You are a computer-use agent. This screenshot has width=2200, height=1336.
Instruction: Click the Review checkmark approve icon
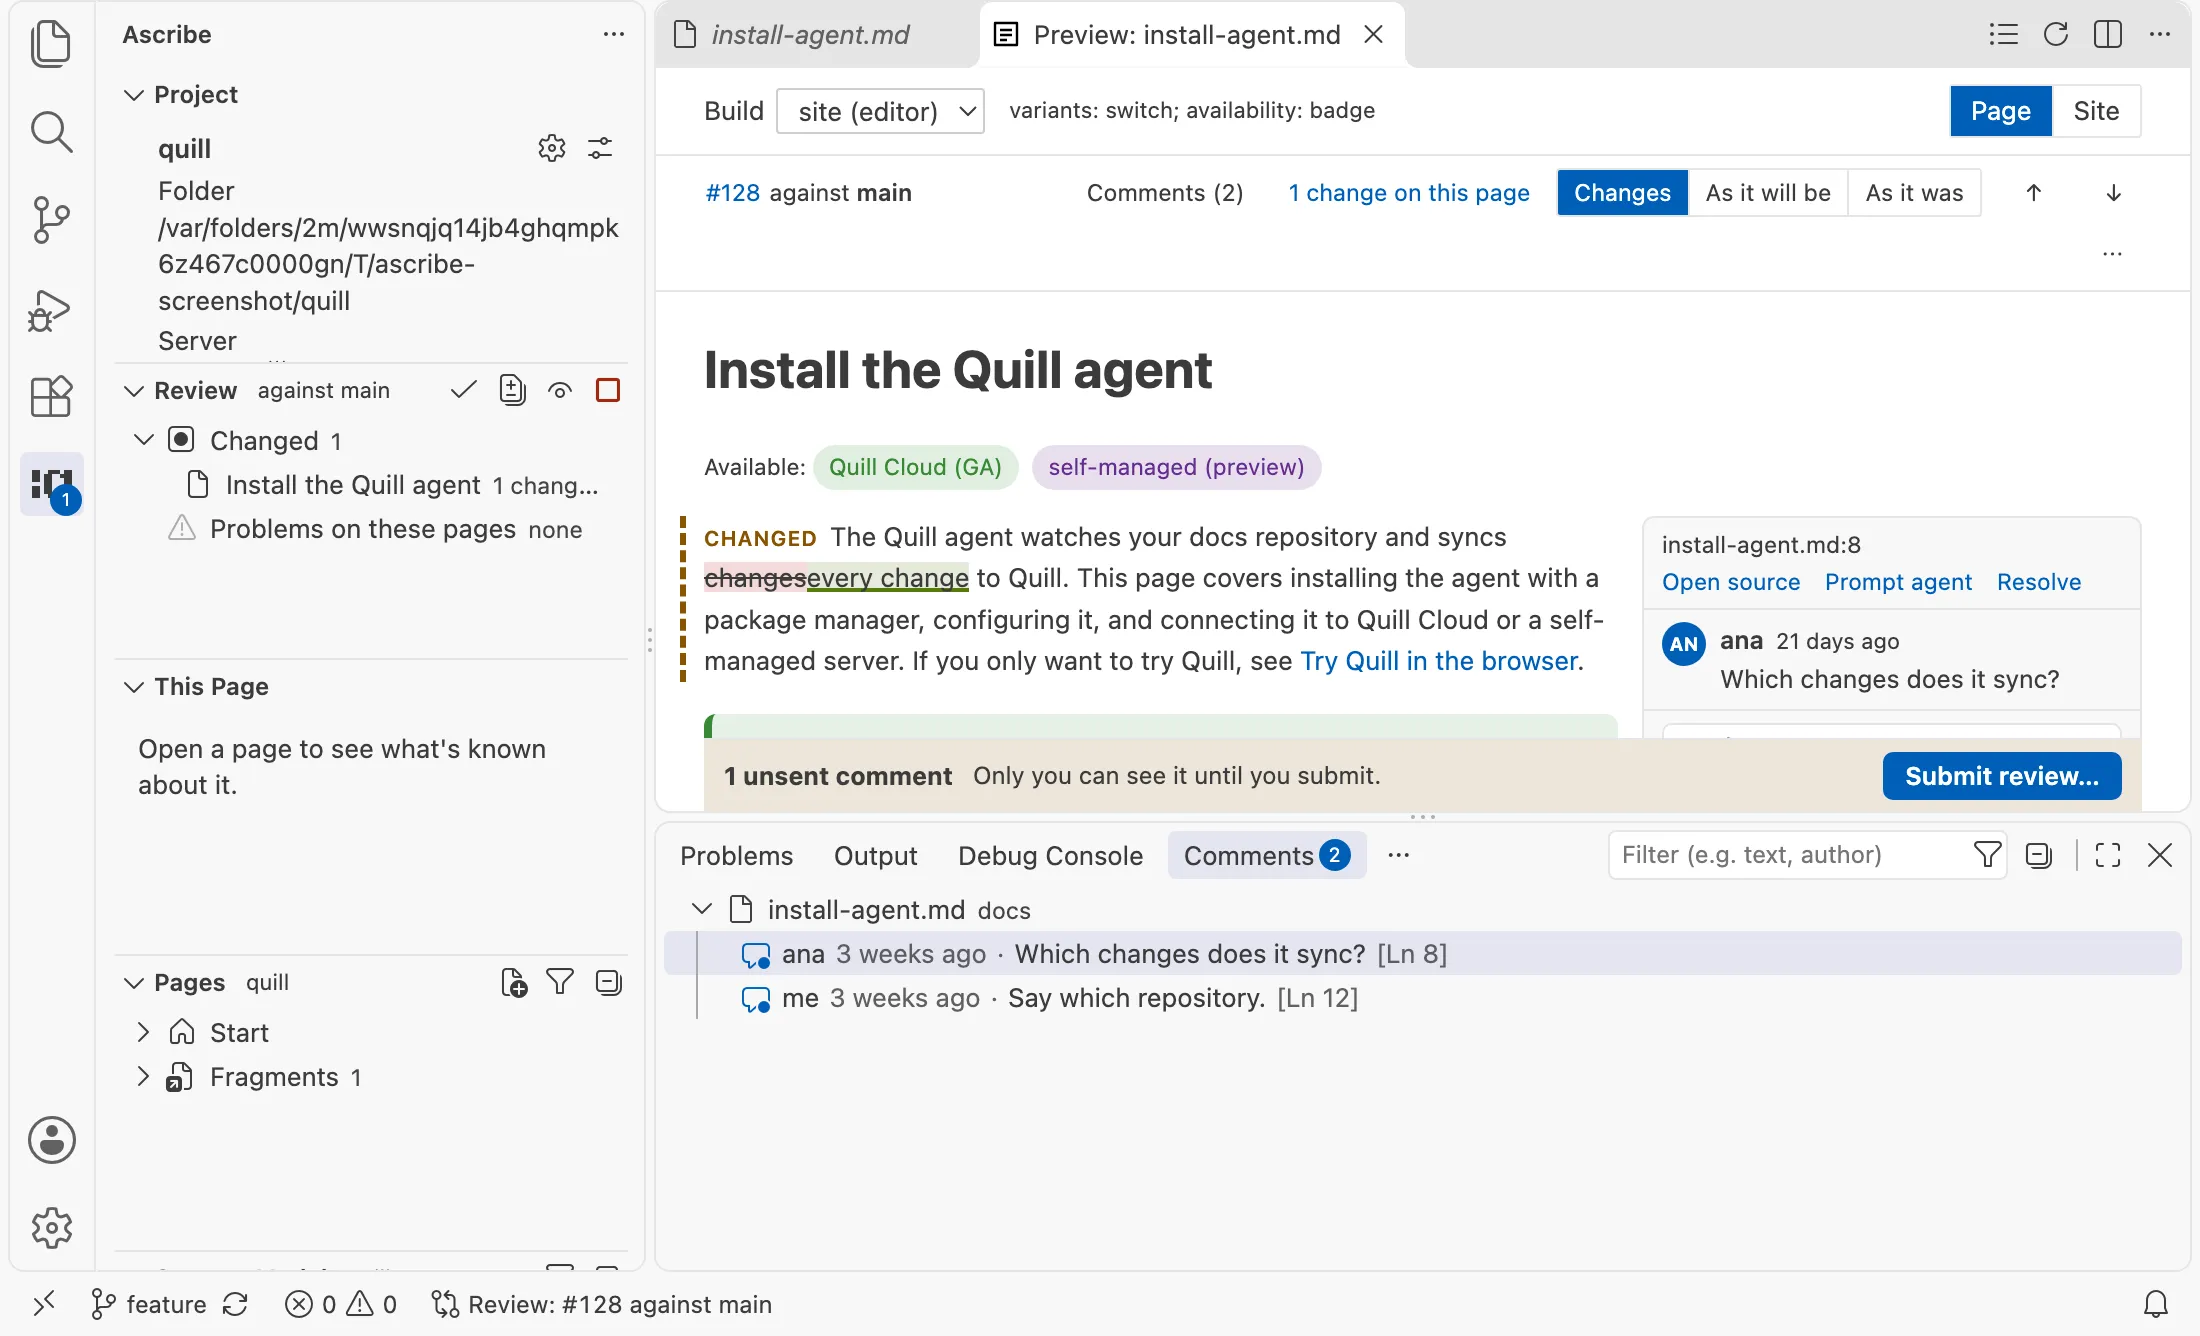click(x=463, y=390)
